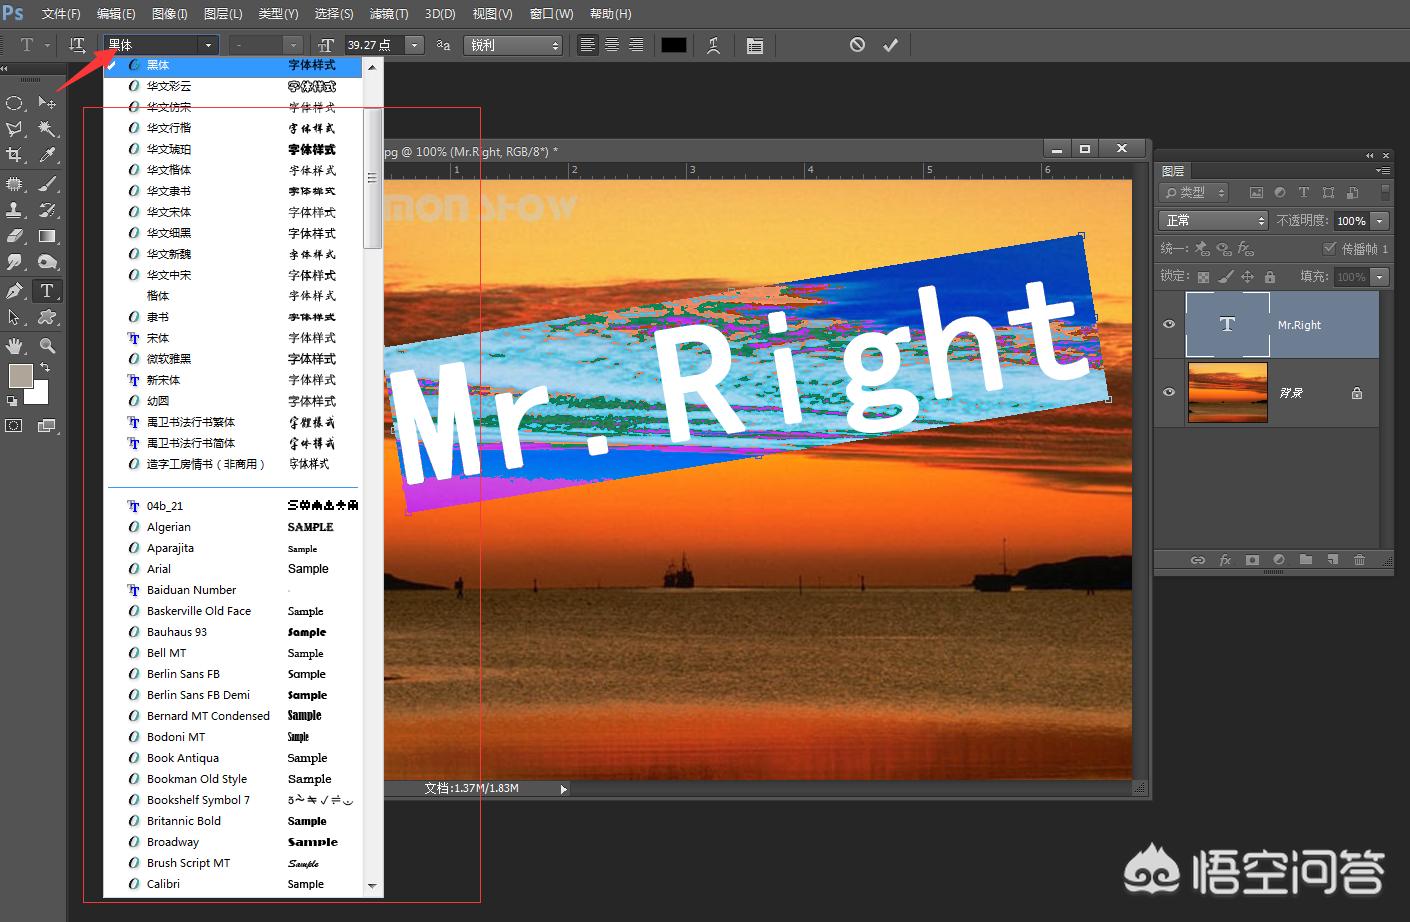This screenshot has height=922, width=1410.
Task: Delete layer using trash icon
Action: click(x=1359, y=560)
